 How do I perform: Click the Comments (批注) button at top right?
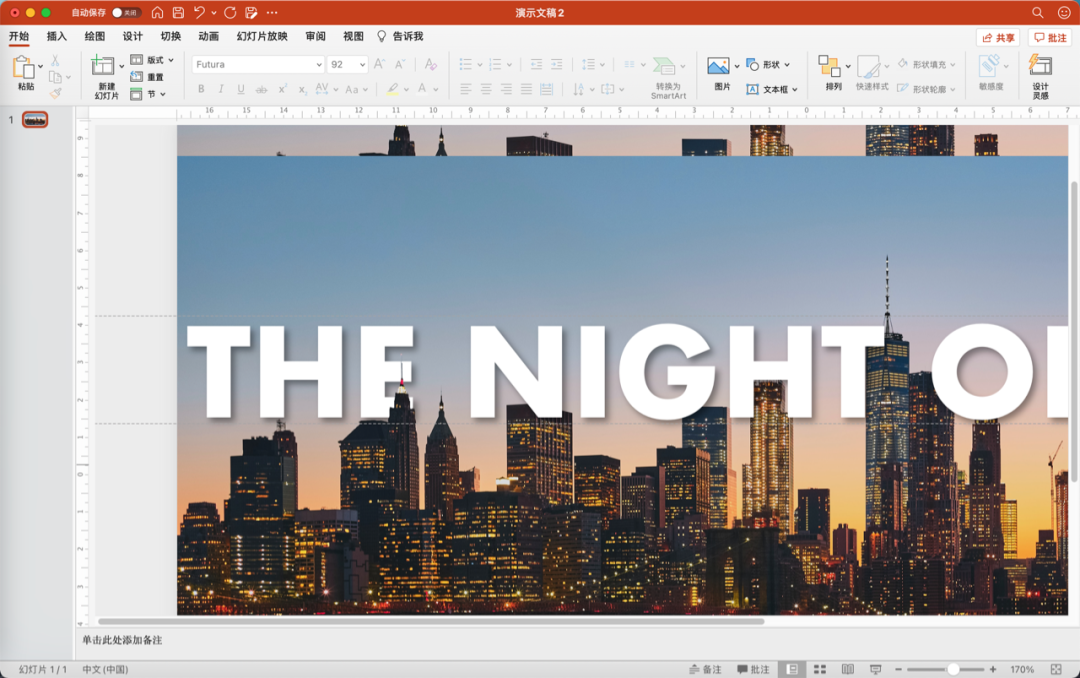pos(1050,37)
